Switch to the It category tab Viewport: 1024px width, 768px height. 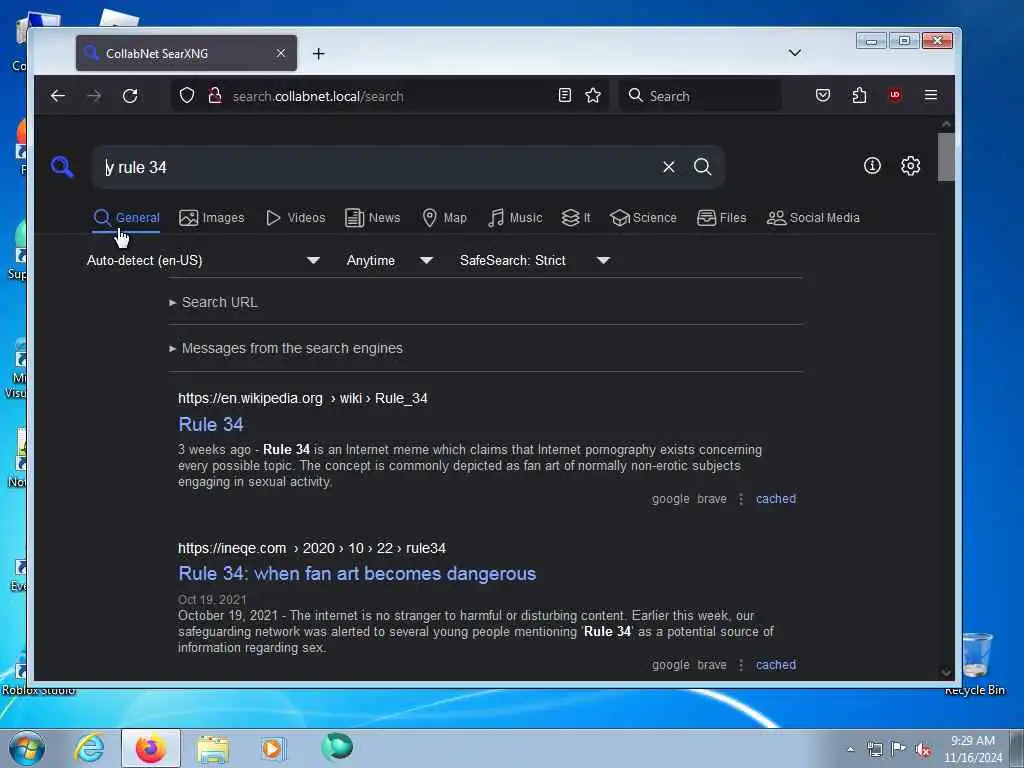[x=576, y=218]
